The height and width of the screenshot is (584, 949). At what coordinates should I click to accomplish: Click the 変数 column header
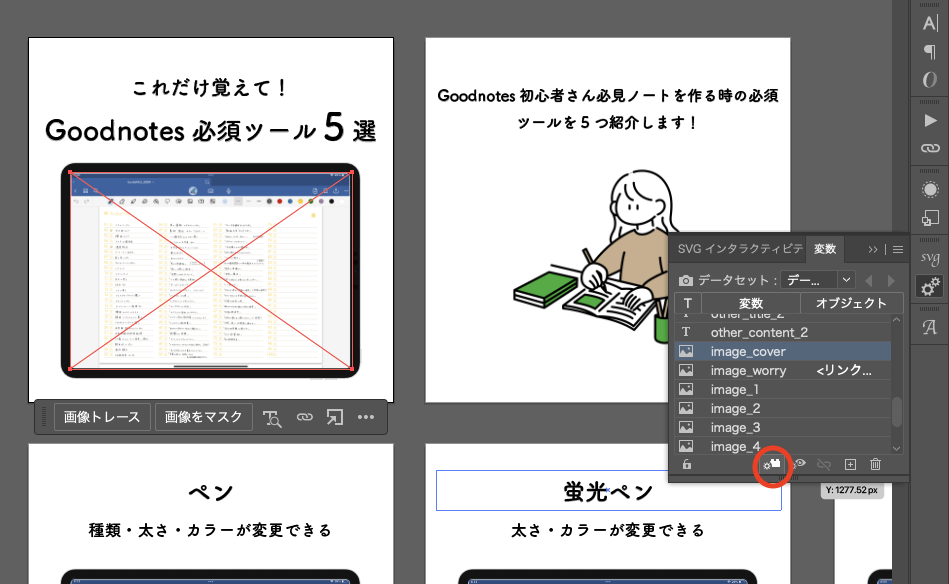[x=750, y=303]
